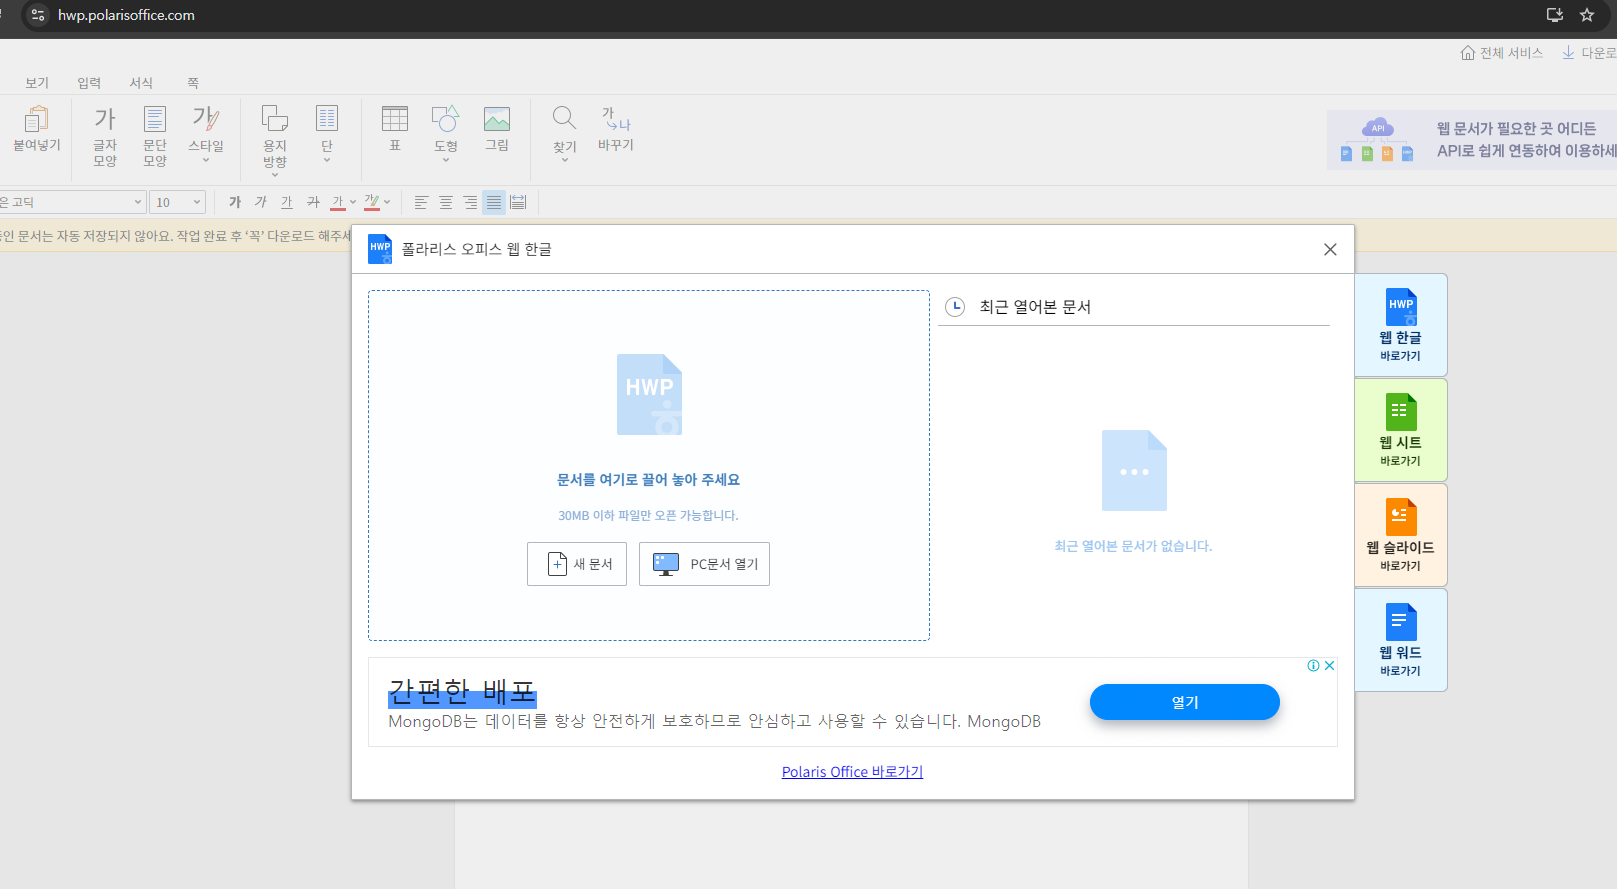
Task: Align text left
Action: [x=421, y=202]
